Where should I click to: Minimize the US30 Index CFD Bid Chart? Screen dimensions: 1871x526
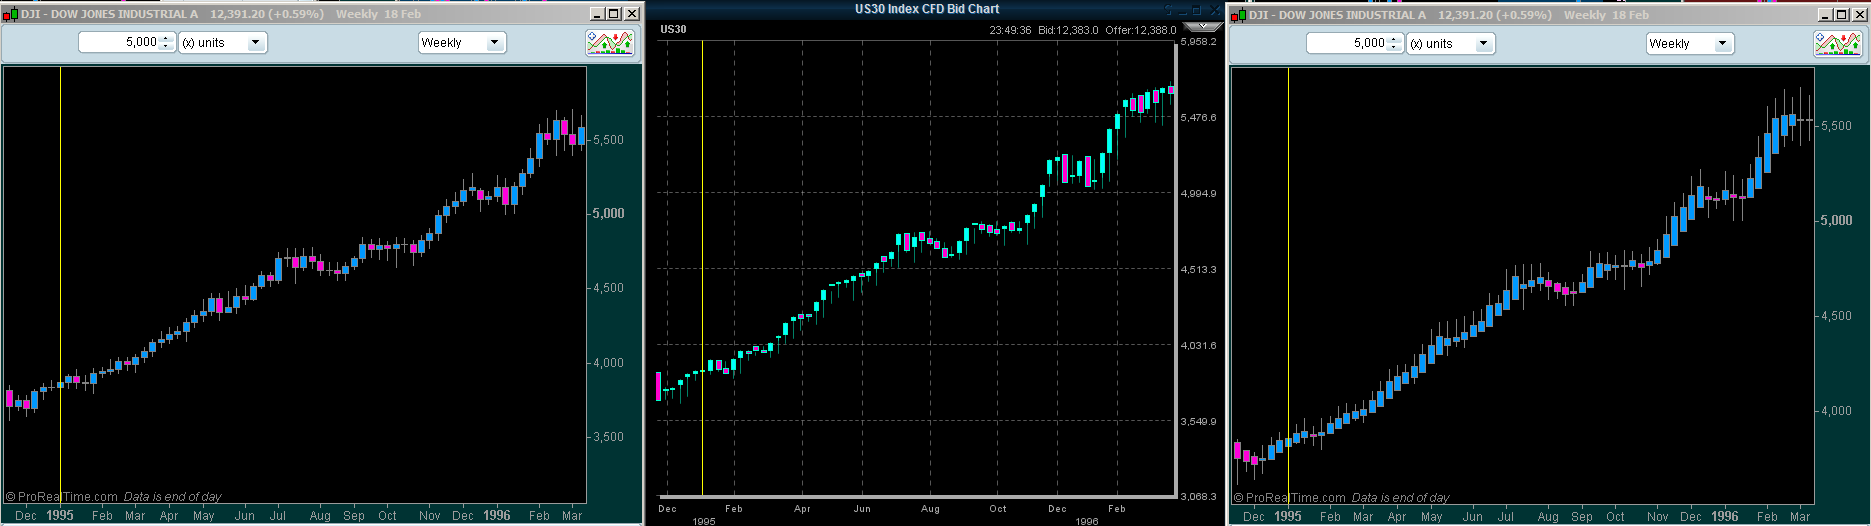click(1183, 11)
